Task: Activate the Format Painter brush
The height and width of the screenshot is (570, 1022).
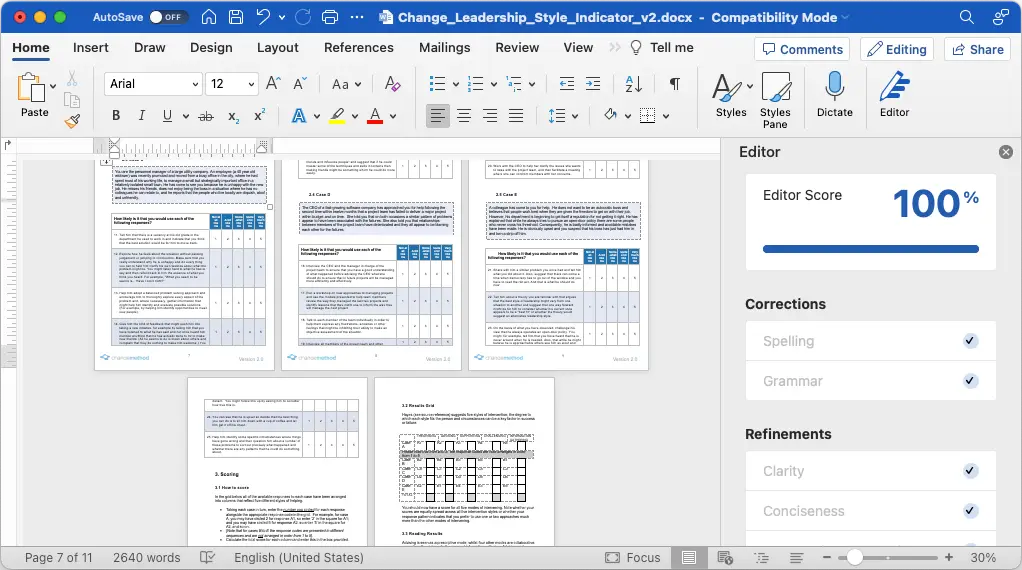Action: click(x=72, y=121)
